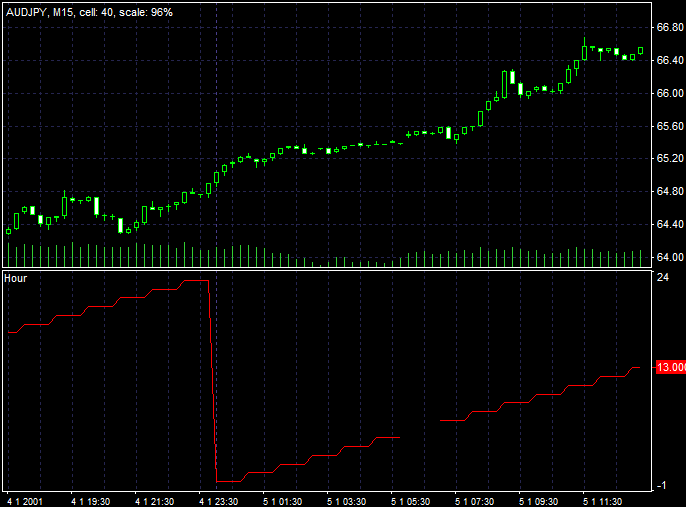This screenshot has height=507, width=686.
Task: Click the 24 indicator scale label
Action: pos(663,277)
